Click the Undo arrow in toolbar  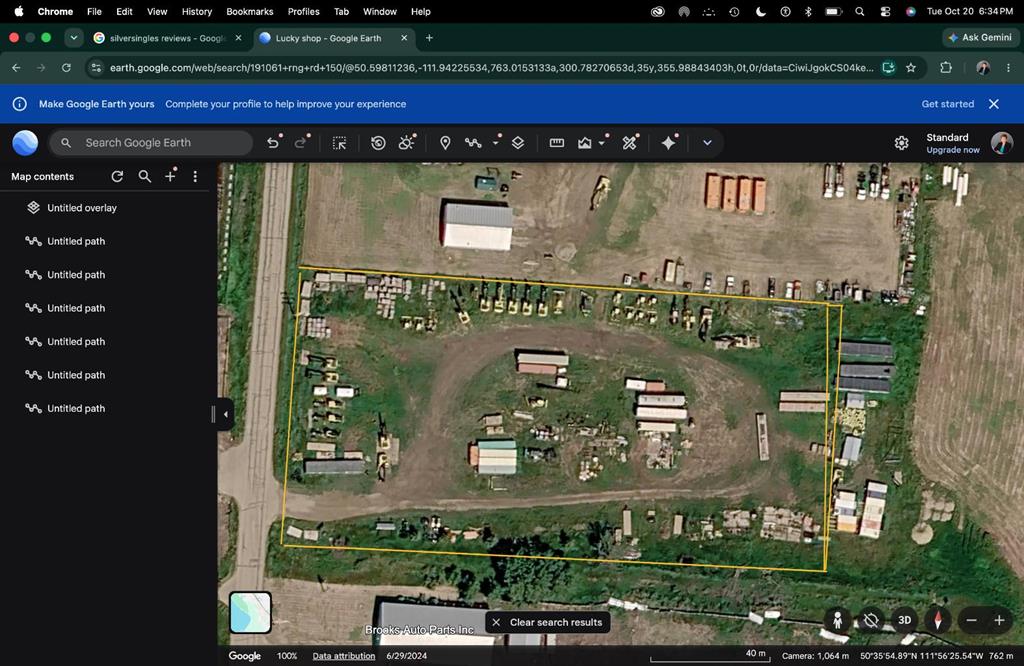tap(273, 143)
